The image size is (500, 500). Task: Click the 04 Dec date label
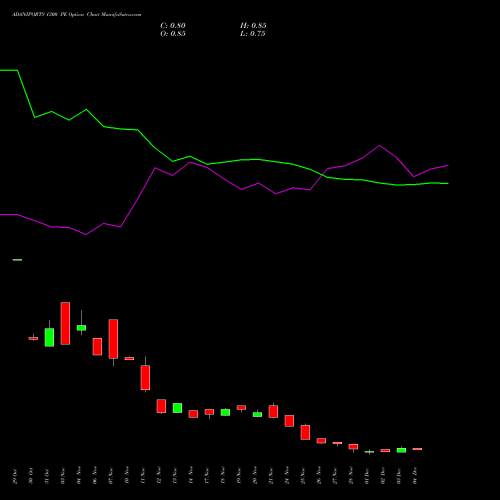coord(415,476)
